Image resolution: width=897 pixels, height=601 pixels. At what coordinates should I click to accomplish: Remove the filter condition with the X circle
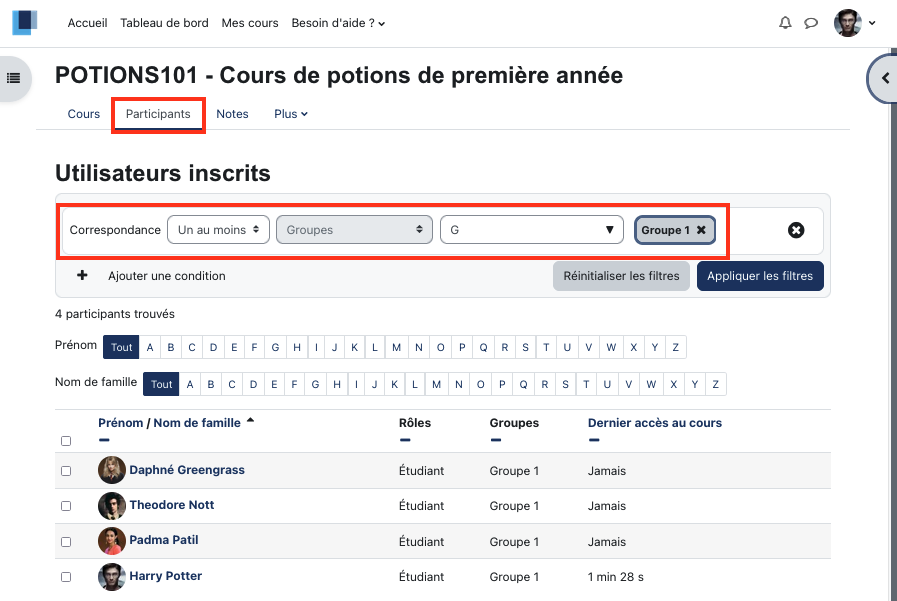[x=796, y=230]
